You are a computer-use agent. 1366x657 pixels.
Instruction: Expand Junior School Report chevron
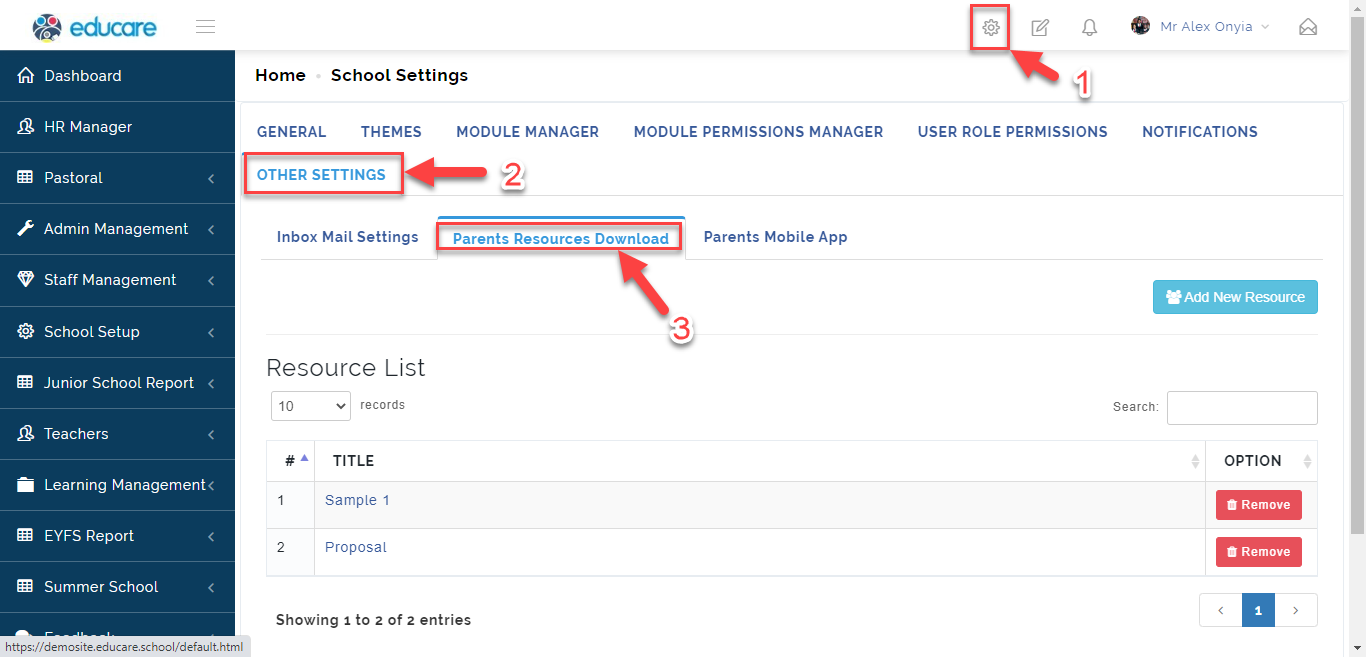[211, 384]
